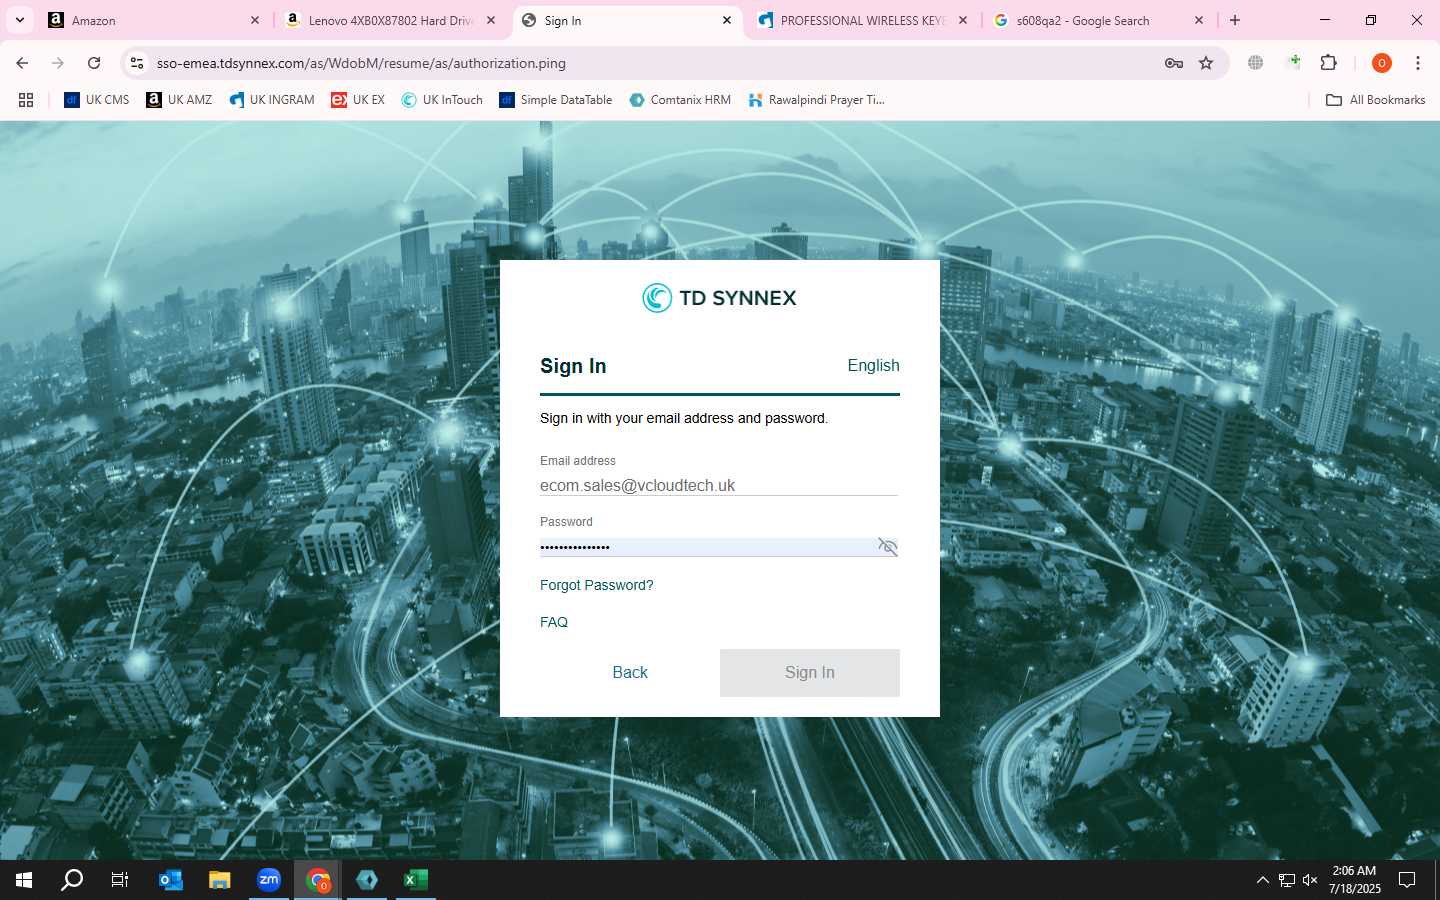Click the Forgot Password? link

[x=596, y=585]
